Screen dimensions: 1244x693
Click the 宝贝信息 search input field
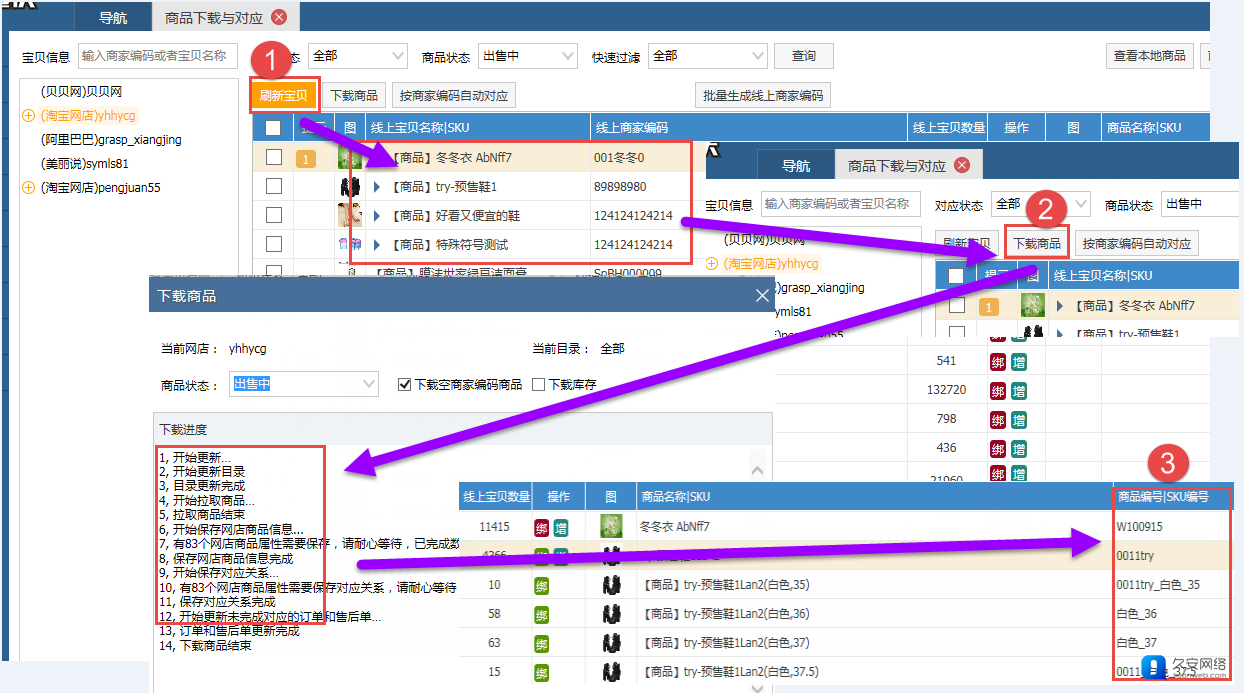155,56
